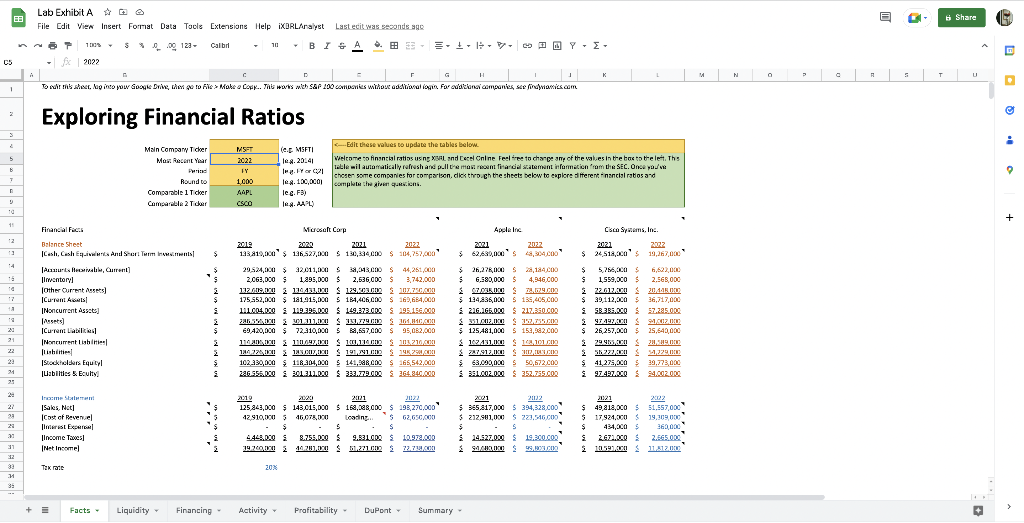Image resolution: width=1024 pixels, height=523 pixels.
Task: Click the Insert comment icon
Action: point(542,46)
